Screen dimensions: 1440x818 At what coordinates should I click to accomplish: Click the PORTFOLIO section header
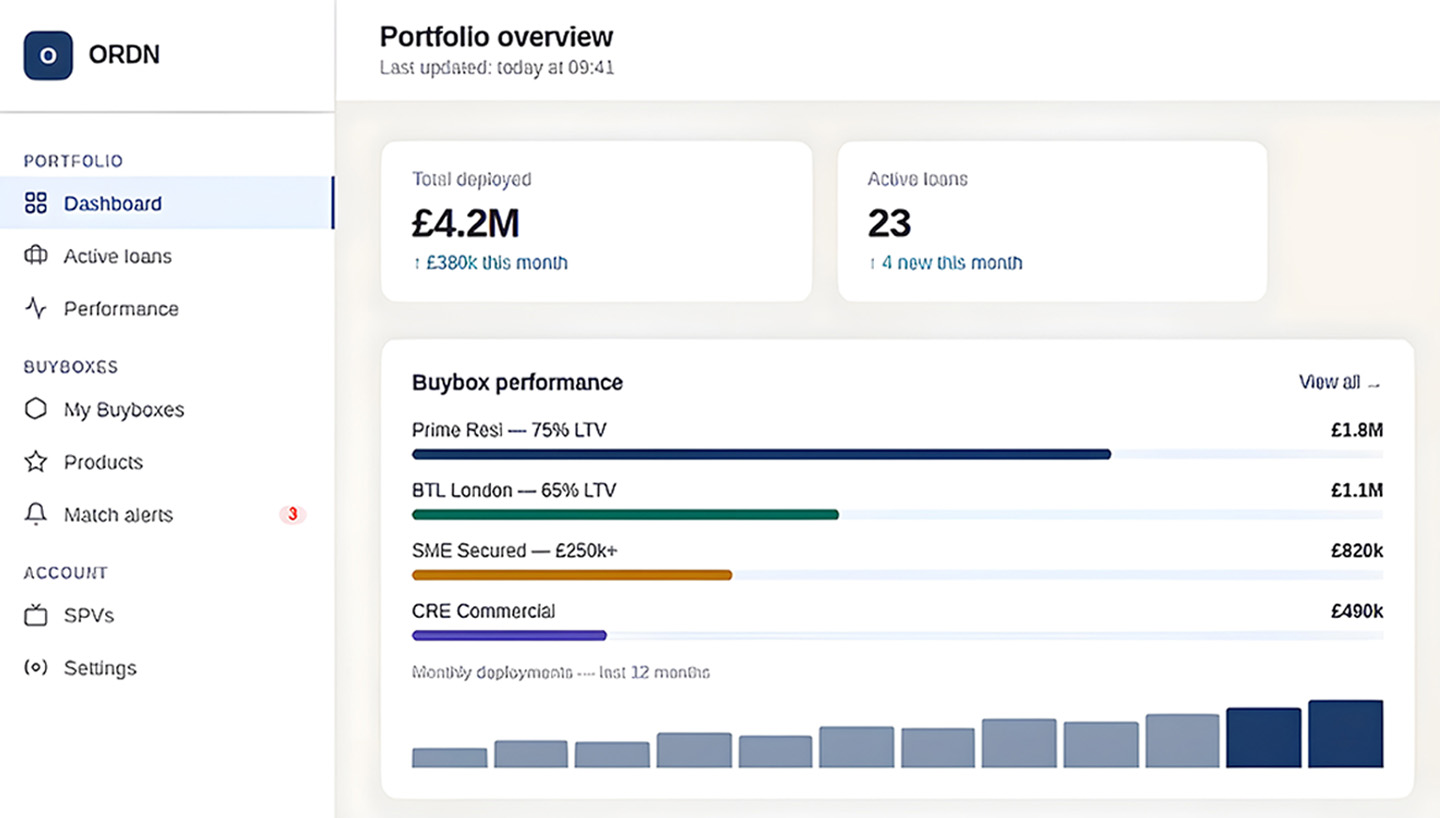[x=74, y=161]
